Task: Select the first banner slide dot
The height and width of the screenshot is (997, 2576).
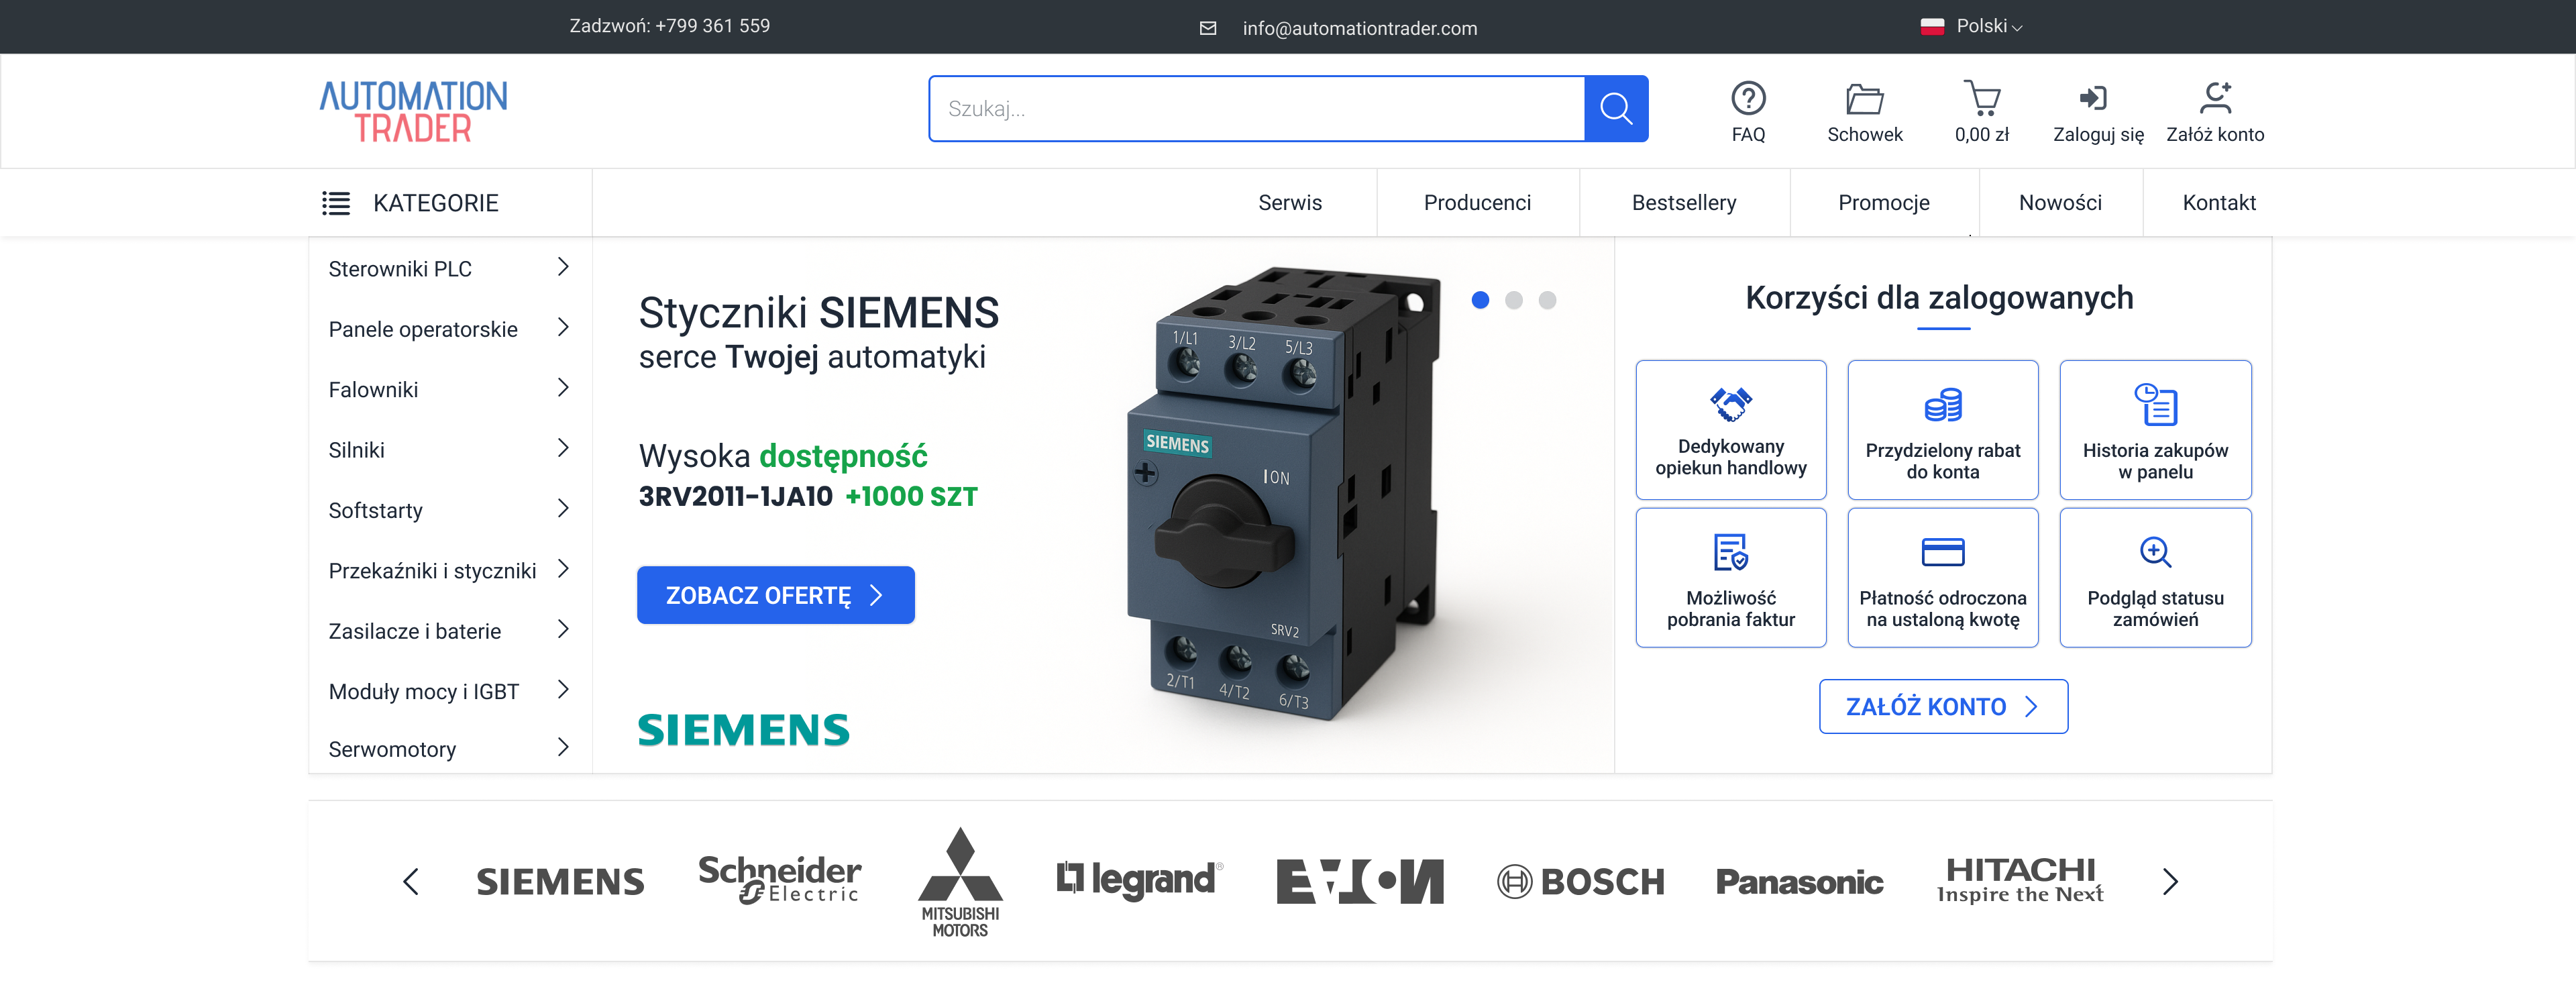Action: (x=1480, y=300)
